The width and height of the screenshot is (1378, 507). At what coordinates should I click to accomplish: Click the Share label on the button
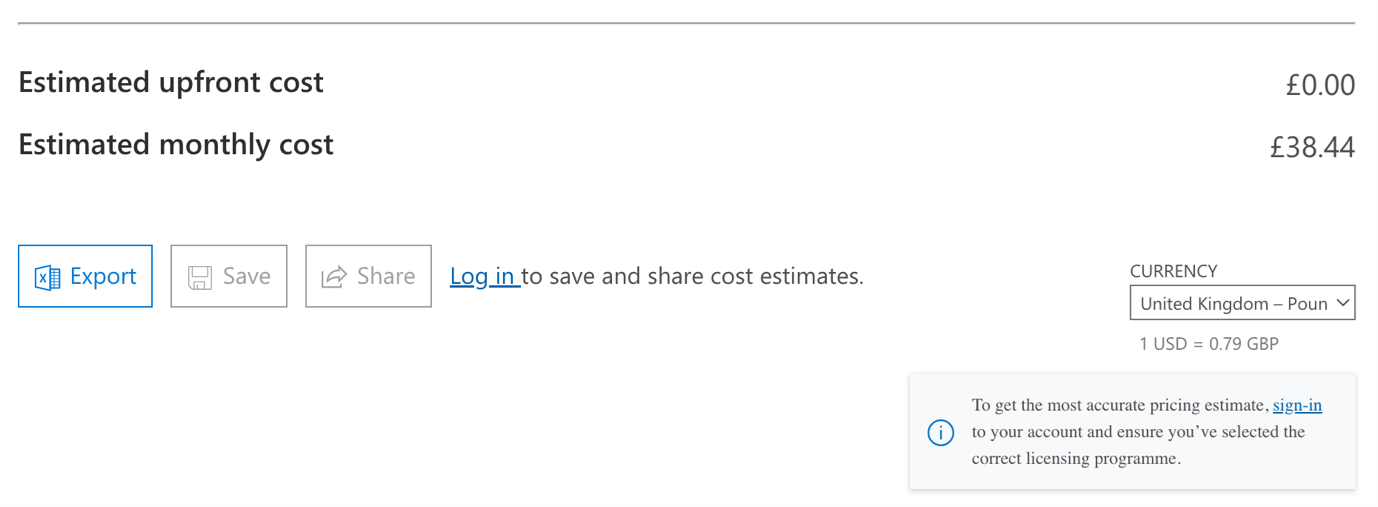(386, 276)
